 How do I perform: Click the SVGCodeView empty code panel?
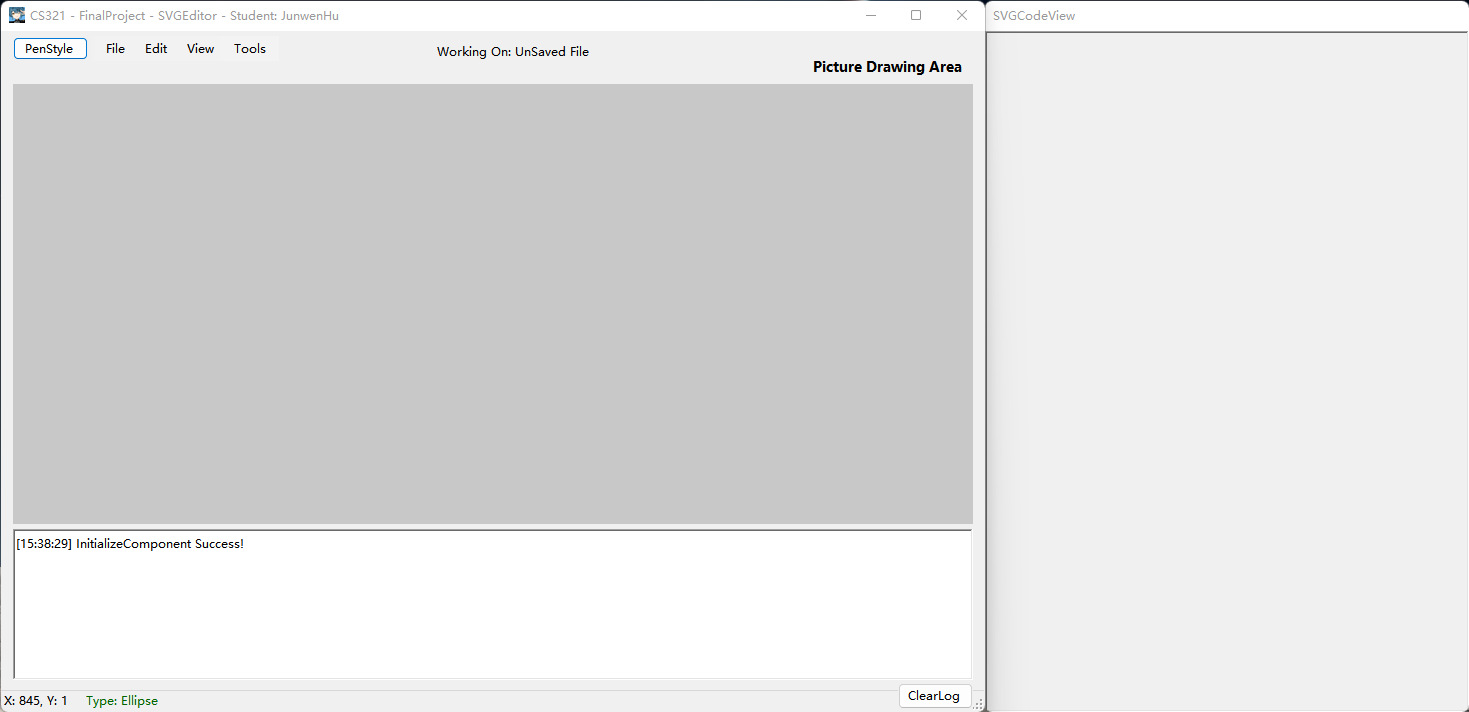coord(1227,372)
